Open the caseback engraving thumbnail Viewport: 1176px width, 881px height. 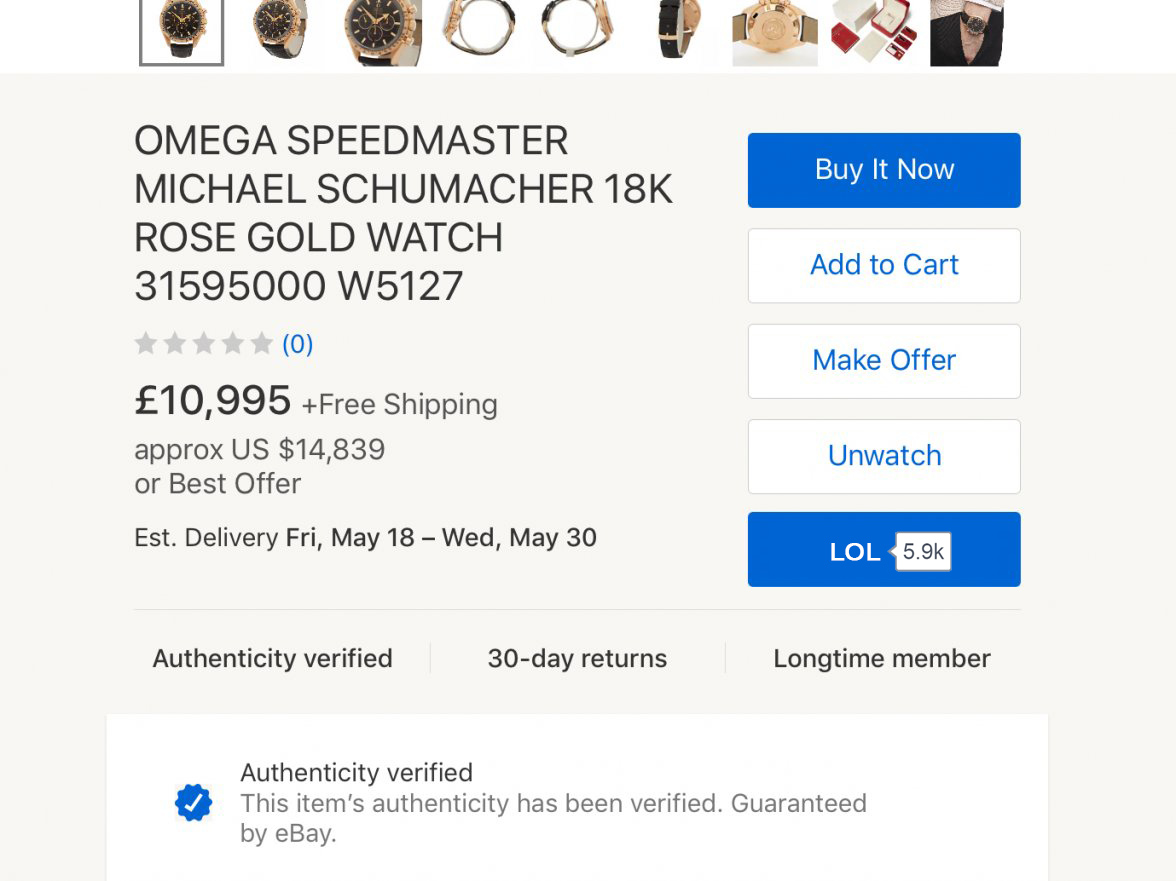(775, 32)
